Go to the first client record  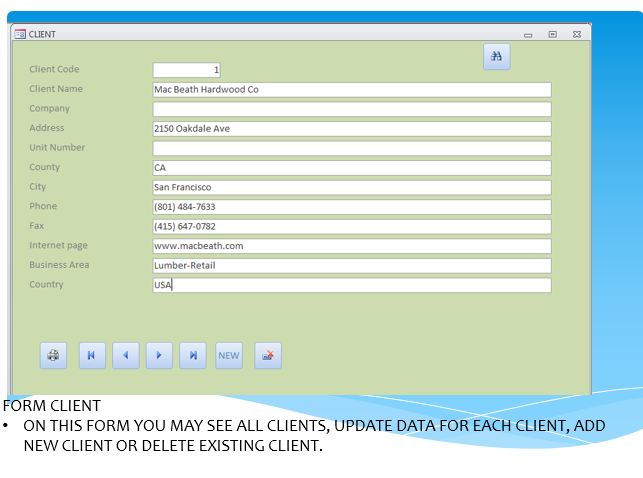point(92,355)
